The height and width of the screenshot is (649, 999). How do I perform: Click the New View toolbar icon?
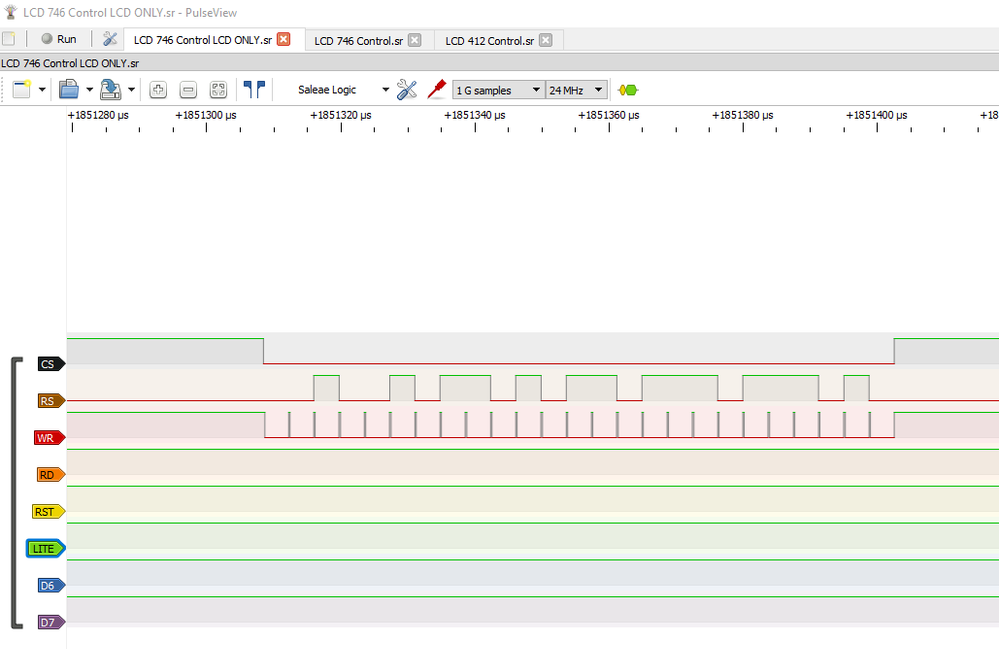coord(22,89)
